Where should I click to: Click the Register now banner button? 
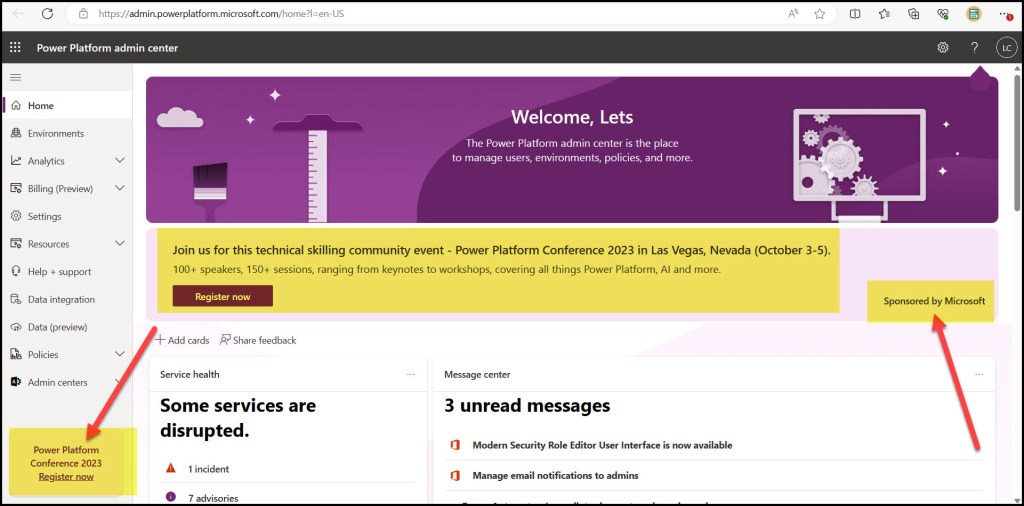click(x=222, y=296)
